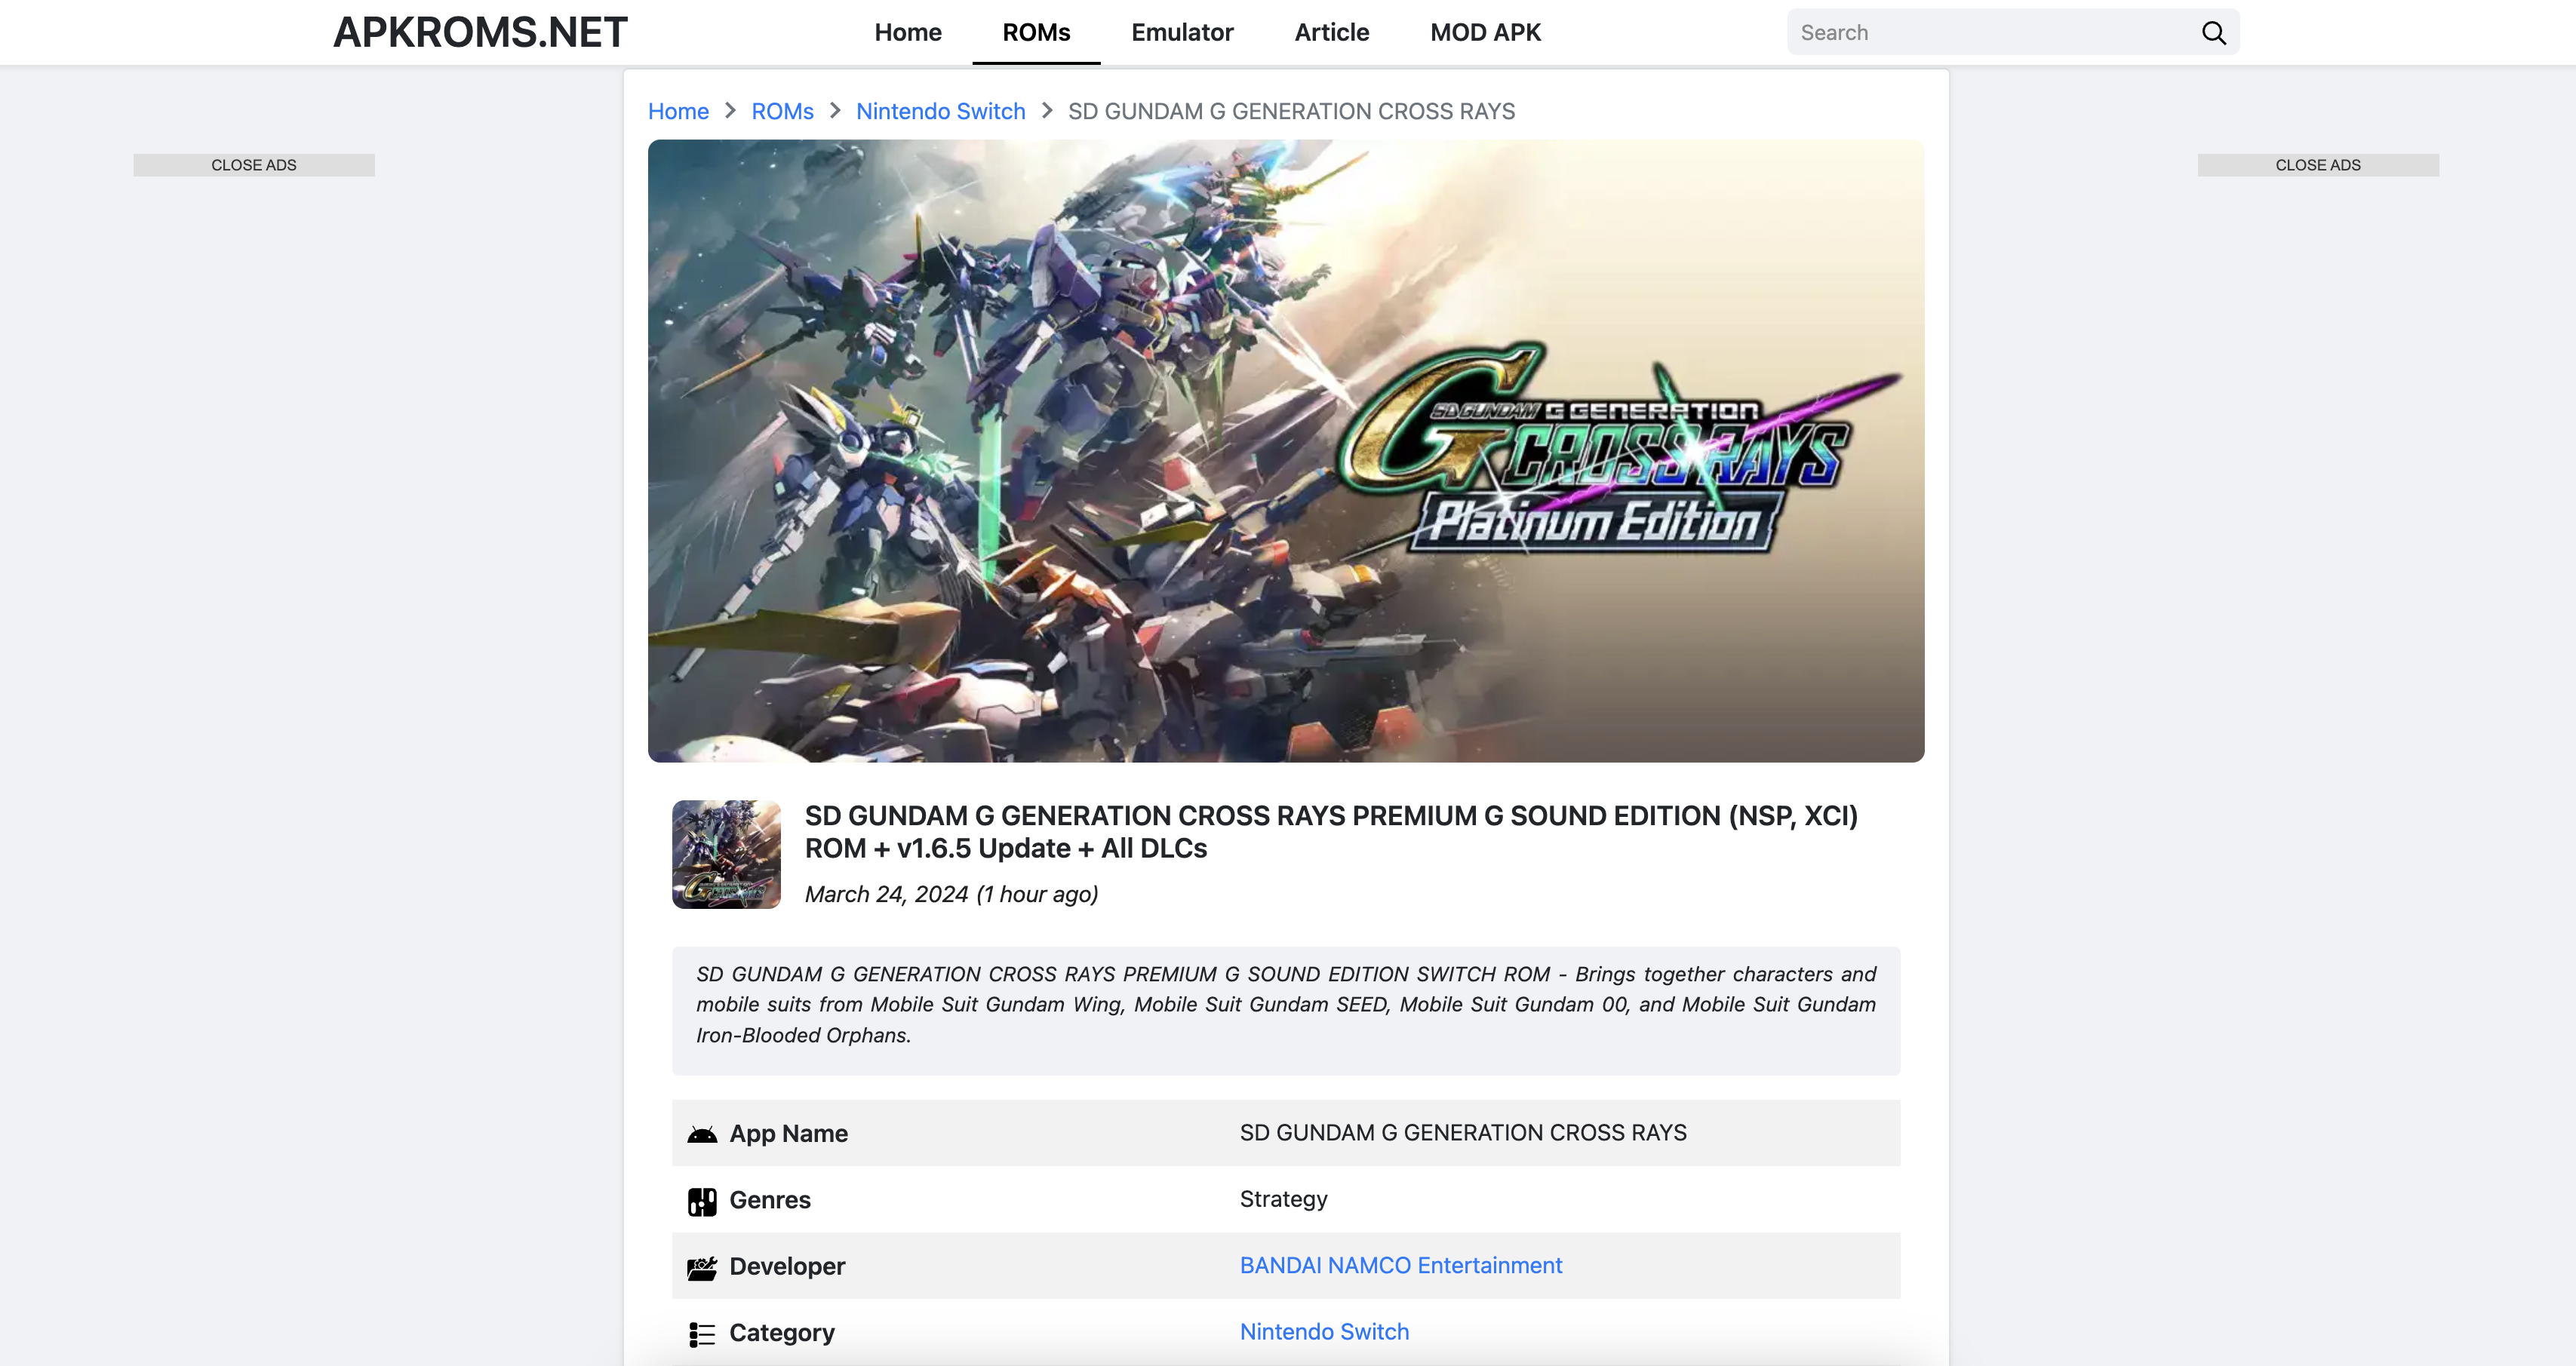Image resolution: width=2576 pixels, height=1366 pixels.
Task: Click the article title heading
Action: pos(1331,832)
